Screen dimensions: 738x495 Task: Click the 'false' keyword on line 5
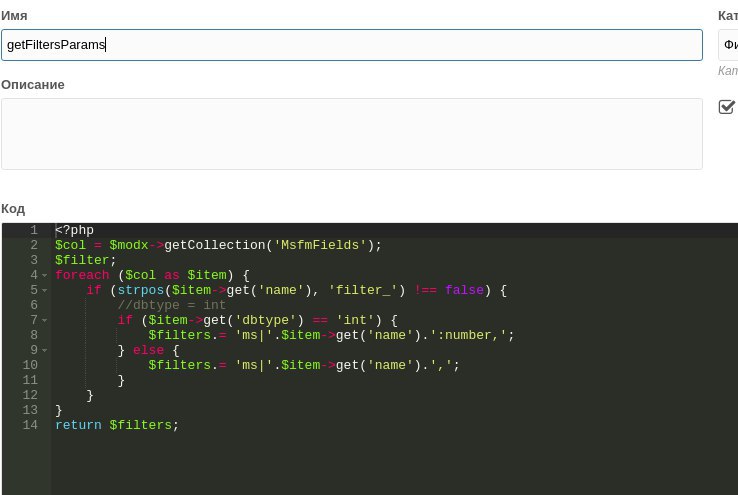point(465,290)
